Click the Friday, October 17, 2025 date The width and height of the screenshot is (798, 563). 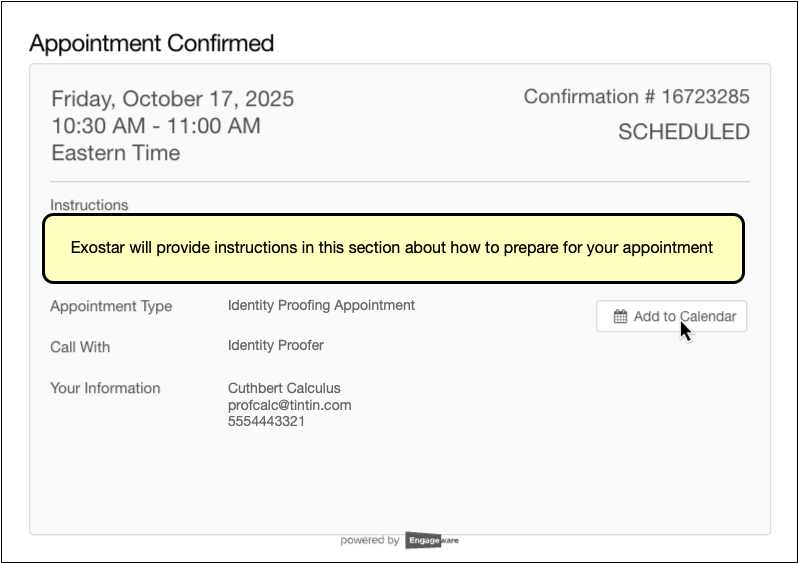pyautogui.click(x=172, y=99)
